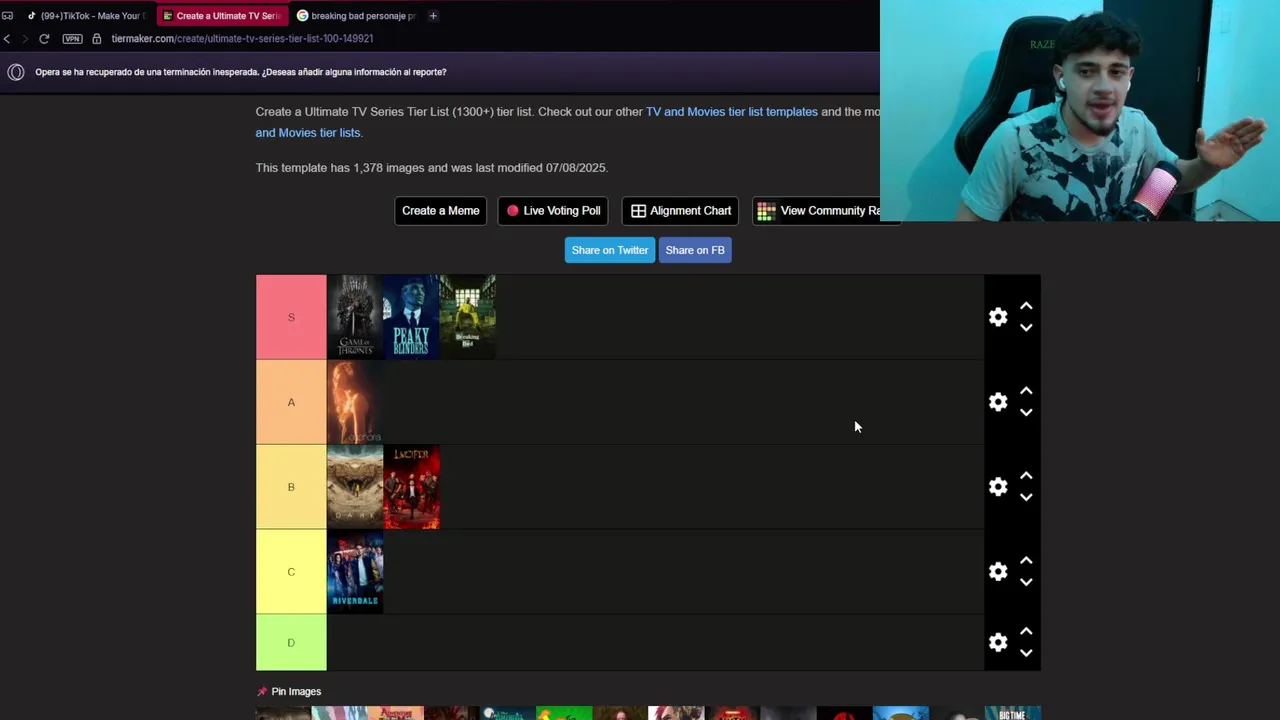The height and width of the screenshot is (720, 1280).
Task: Switch to breaking bad personaje Google tab
Action: pyautogui.click(x=356, y=16)
